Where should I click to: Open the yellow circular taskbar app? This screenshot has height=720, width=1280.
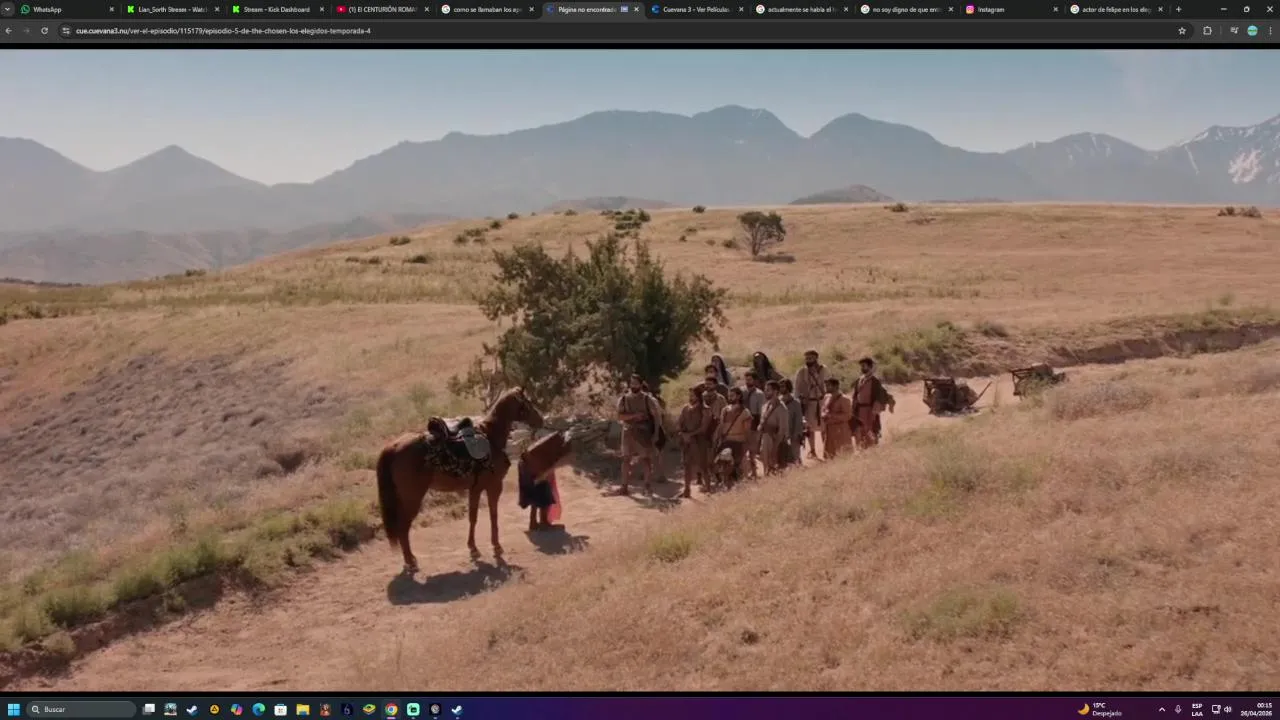click(214, 709)
